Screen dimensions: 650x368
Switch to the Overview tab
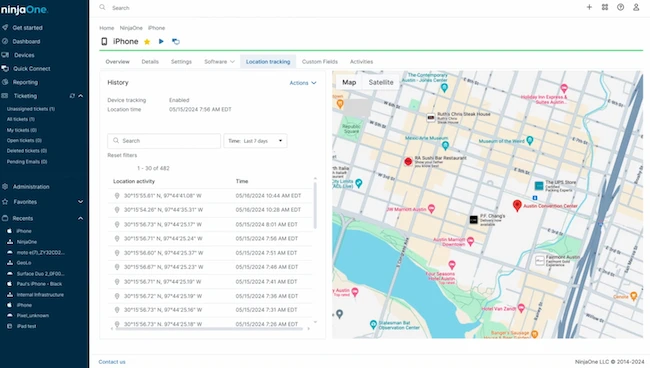pos(117,62)
